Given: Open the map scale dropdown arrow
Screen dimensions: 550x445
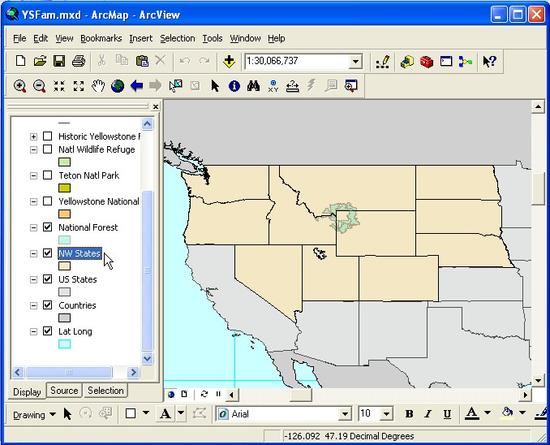Looking at the screenshot, I should tap(355, 62).
